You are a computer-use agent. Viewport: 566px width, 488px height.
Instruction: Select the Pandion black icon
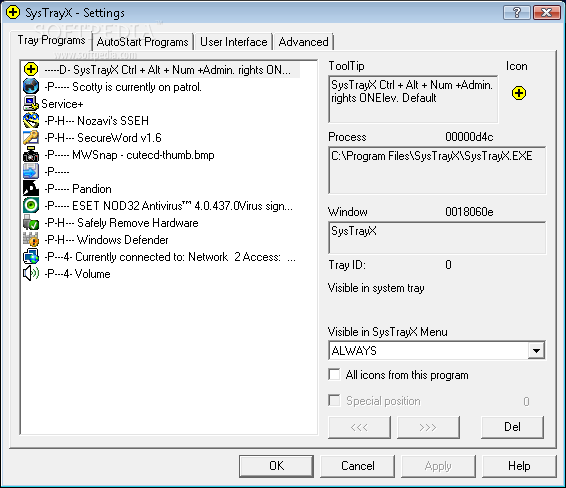click(x=31, y=188)
